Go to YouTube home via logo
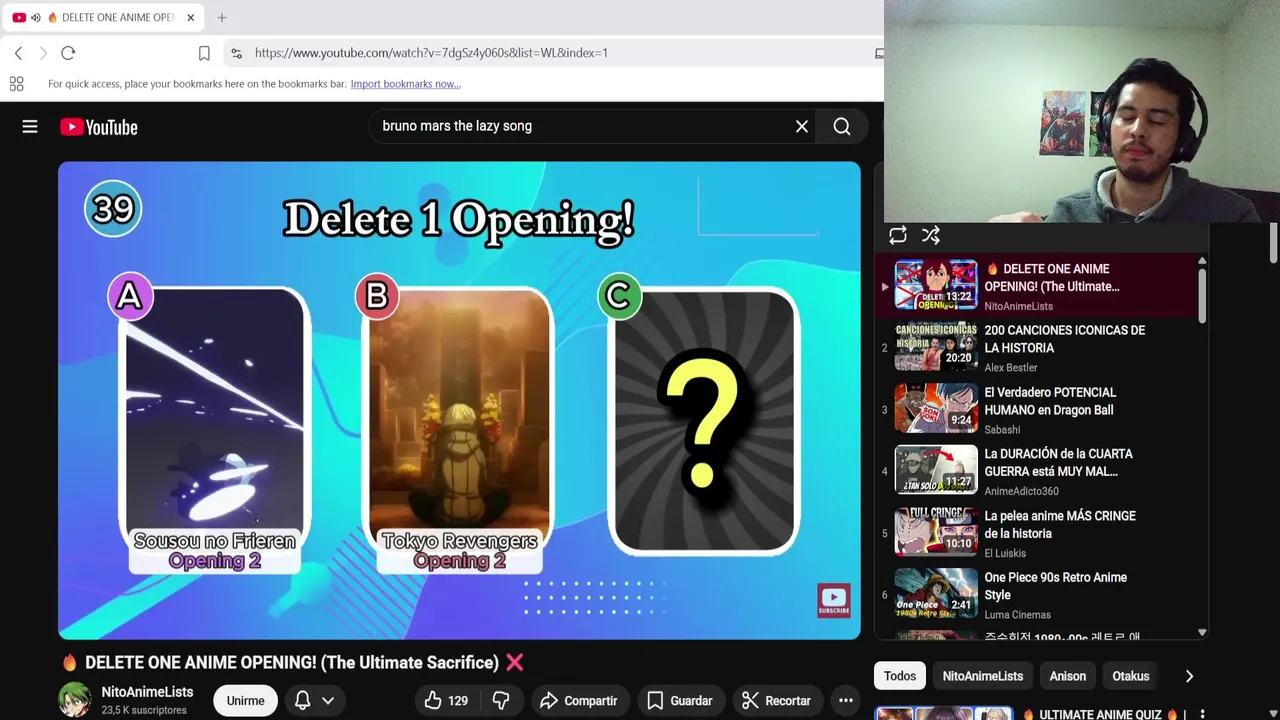 98,127
